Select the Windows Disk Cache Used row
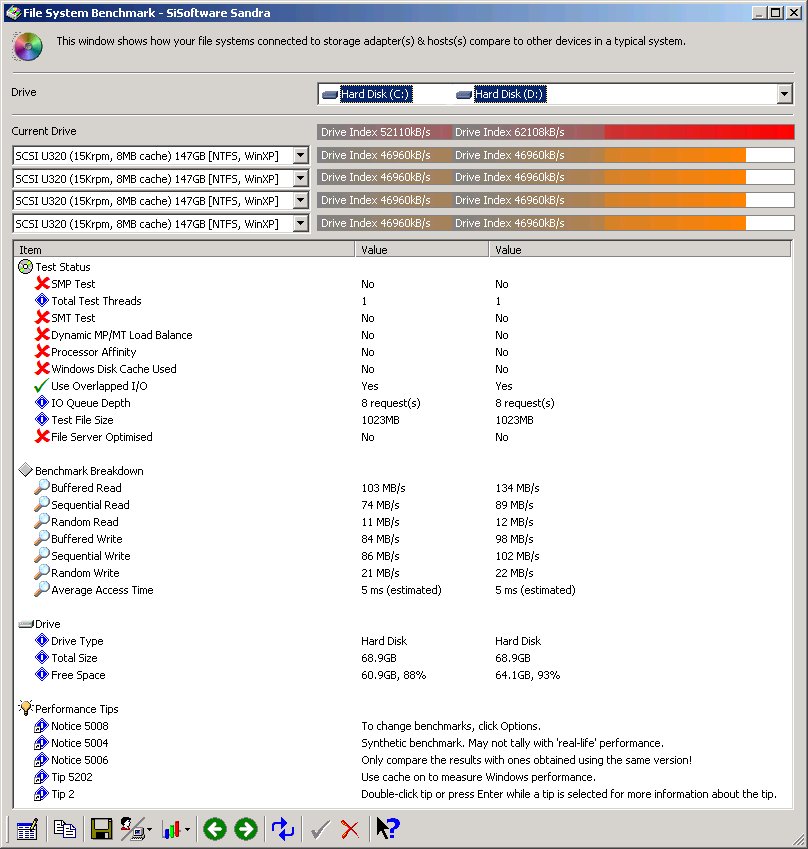 (x=402, y=369)
